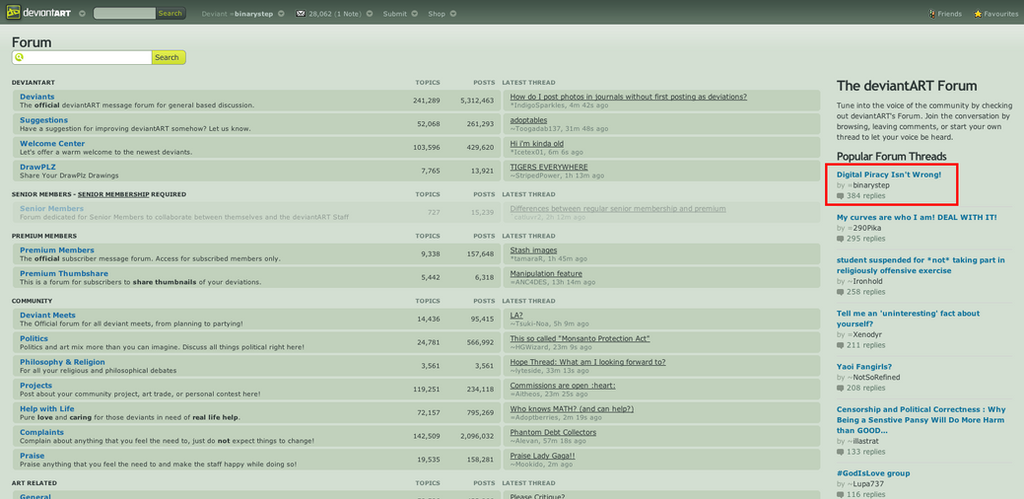
Task: Open the Praise forum
Action: pos(32,456)
